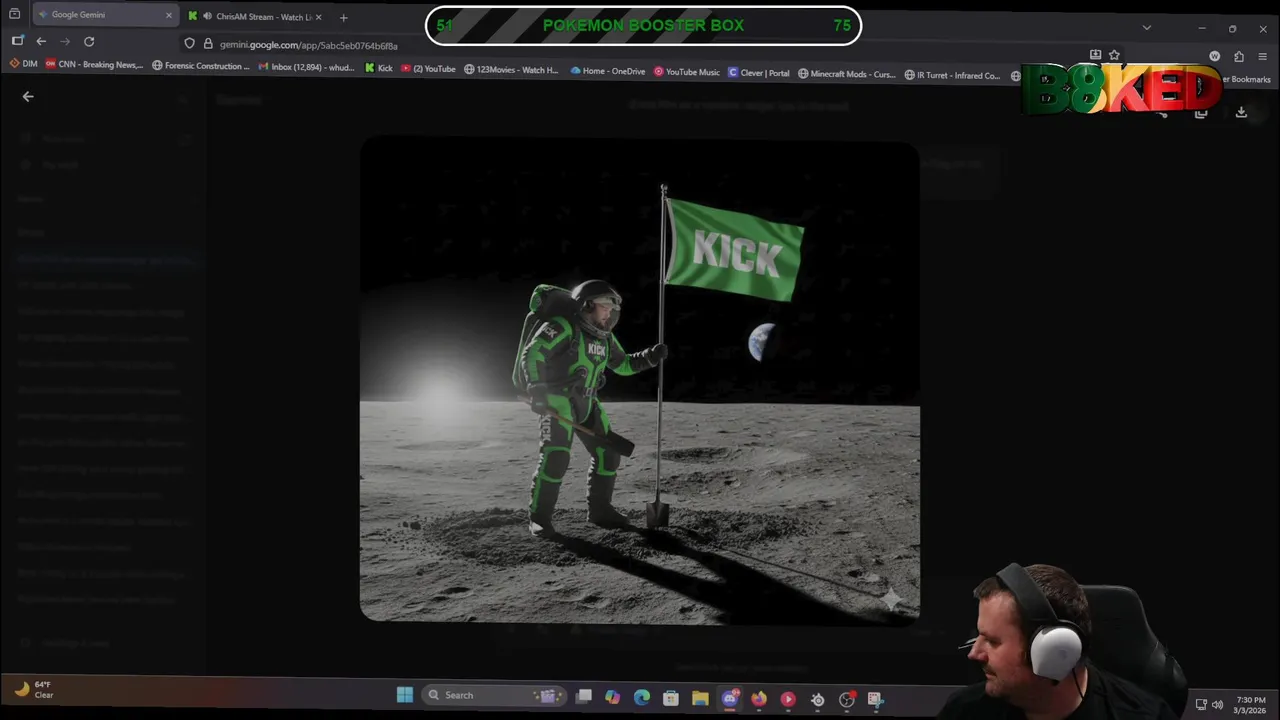The width and height of the screenshot is (1280, 720).
Task: Open Task View on the taskbar
Action: pyautogui.click(x=584, y=696)
